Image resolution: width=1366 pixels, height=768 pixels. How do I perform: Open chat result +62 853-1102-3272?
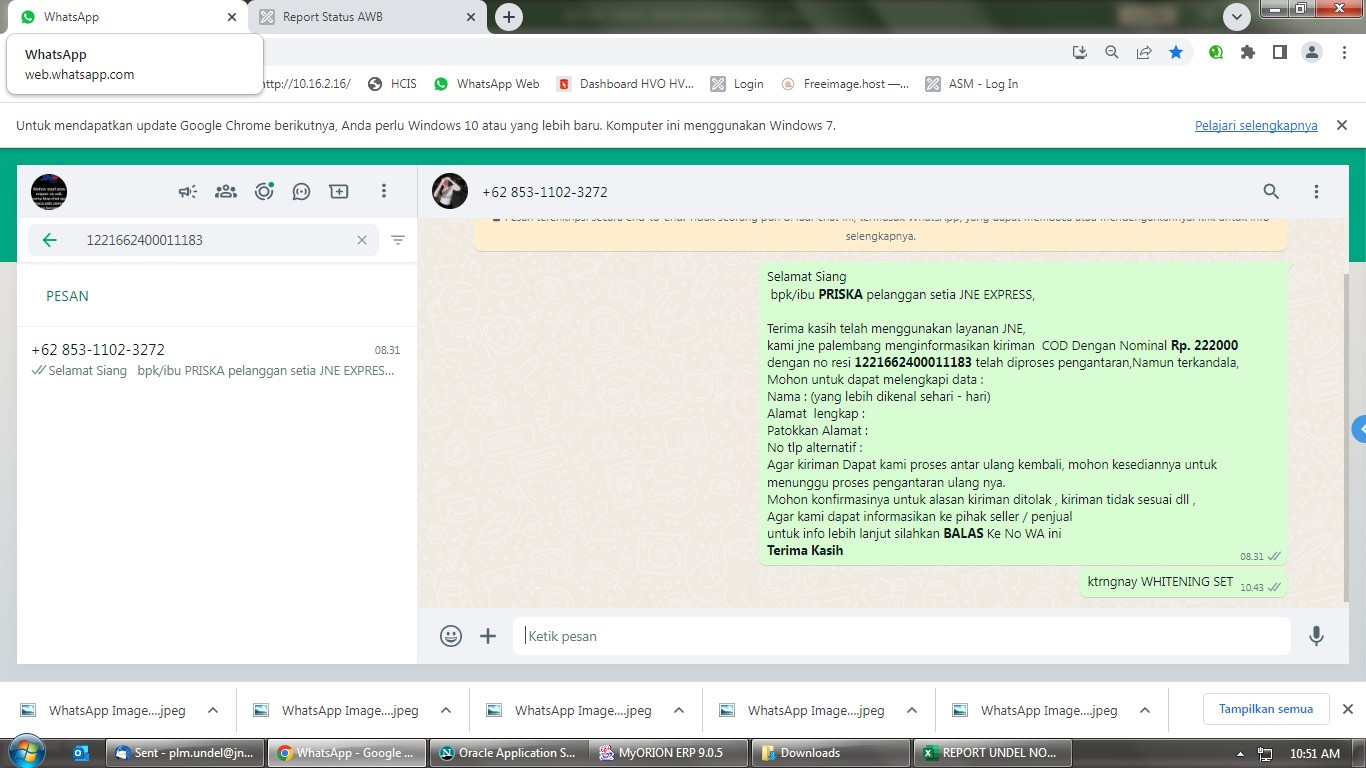pos(216,360)
